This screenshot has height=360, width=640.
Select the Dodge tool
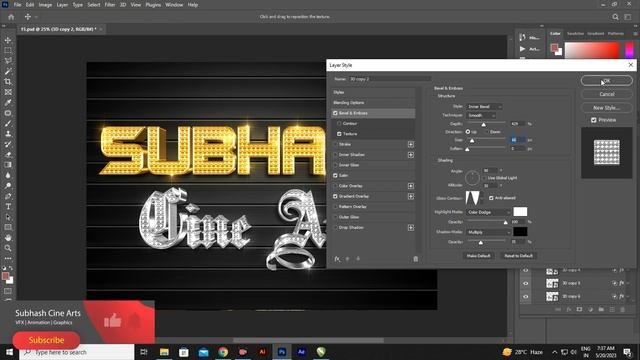coord(8,186)
